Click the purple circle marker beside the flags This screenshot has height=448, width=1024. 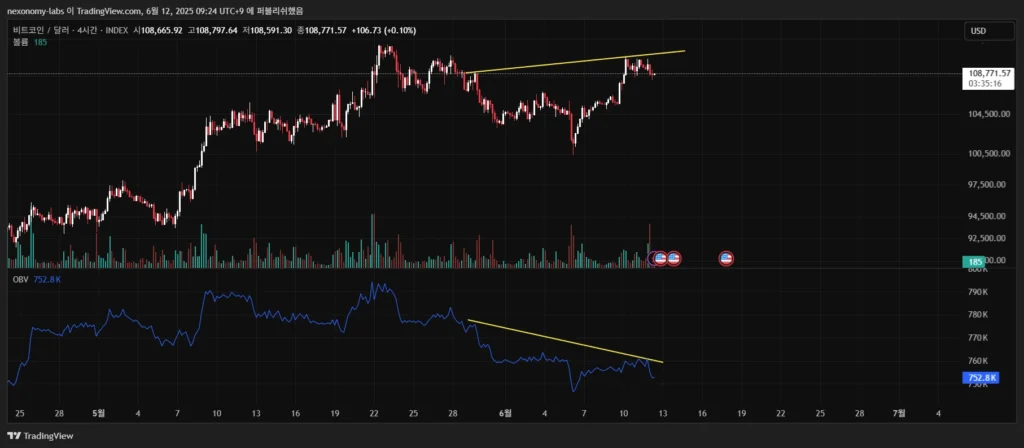tap(653, 259)
